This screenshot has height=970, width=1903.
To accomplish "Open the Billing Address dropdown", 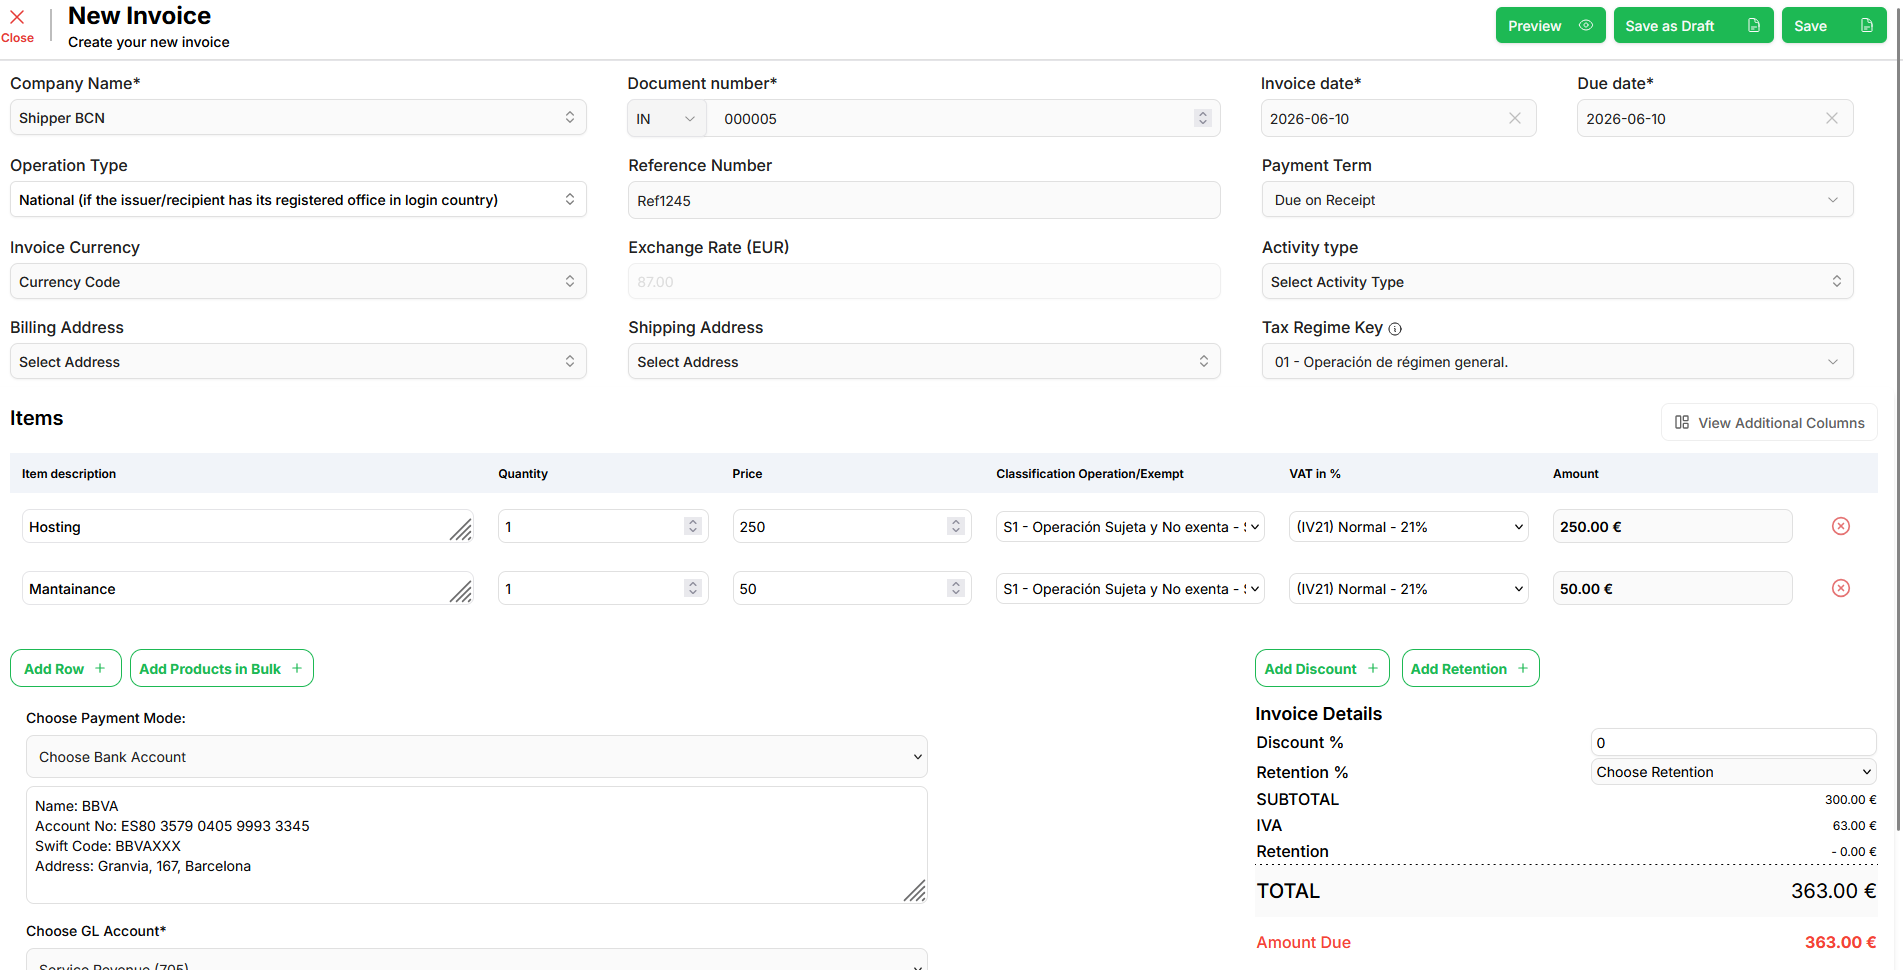I will (x=298, y=362).
